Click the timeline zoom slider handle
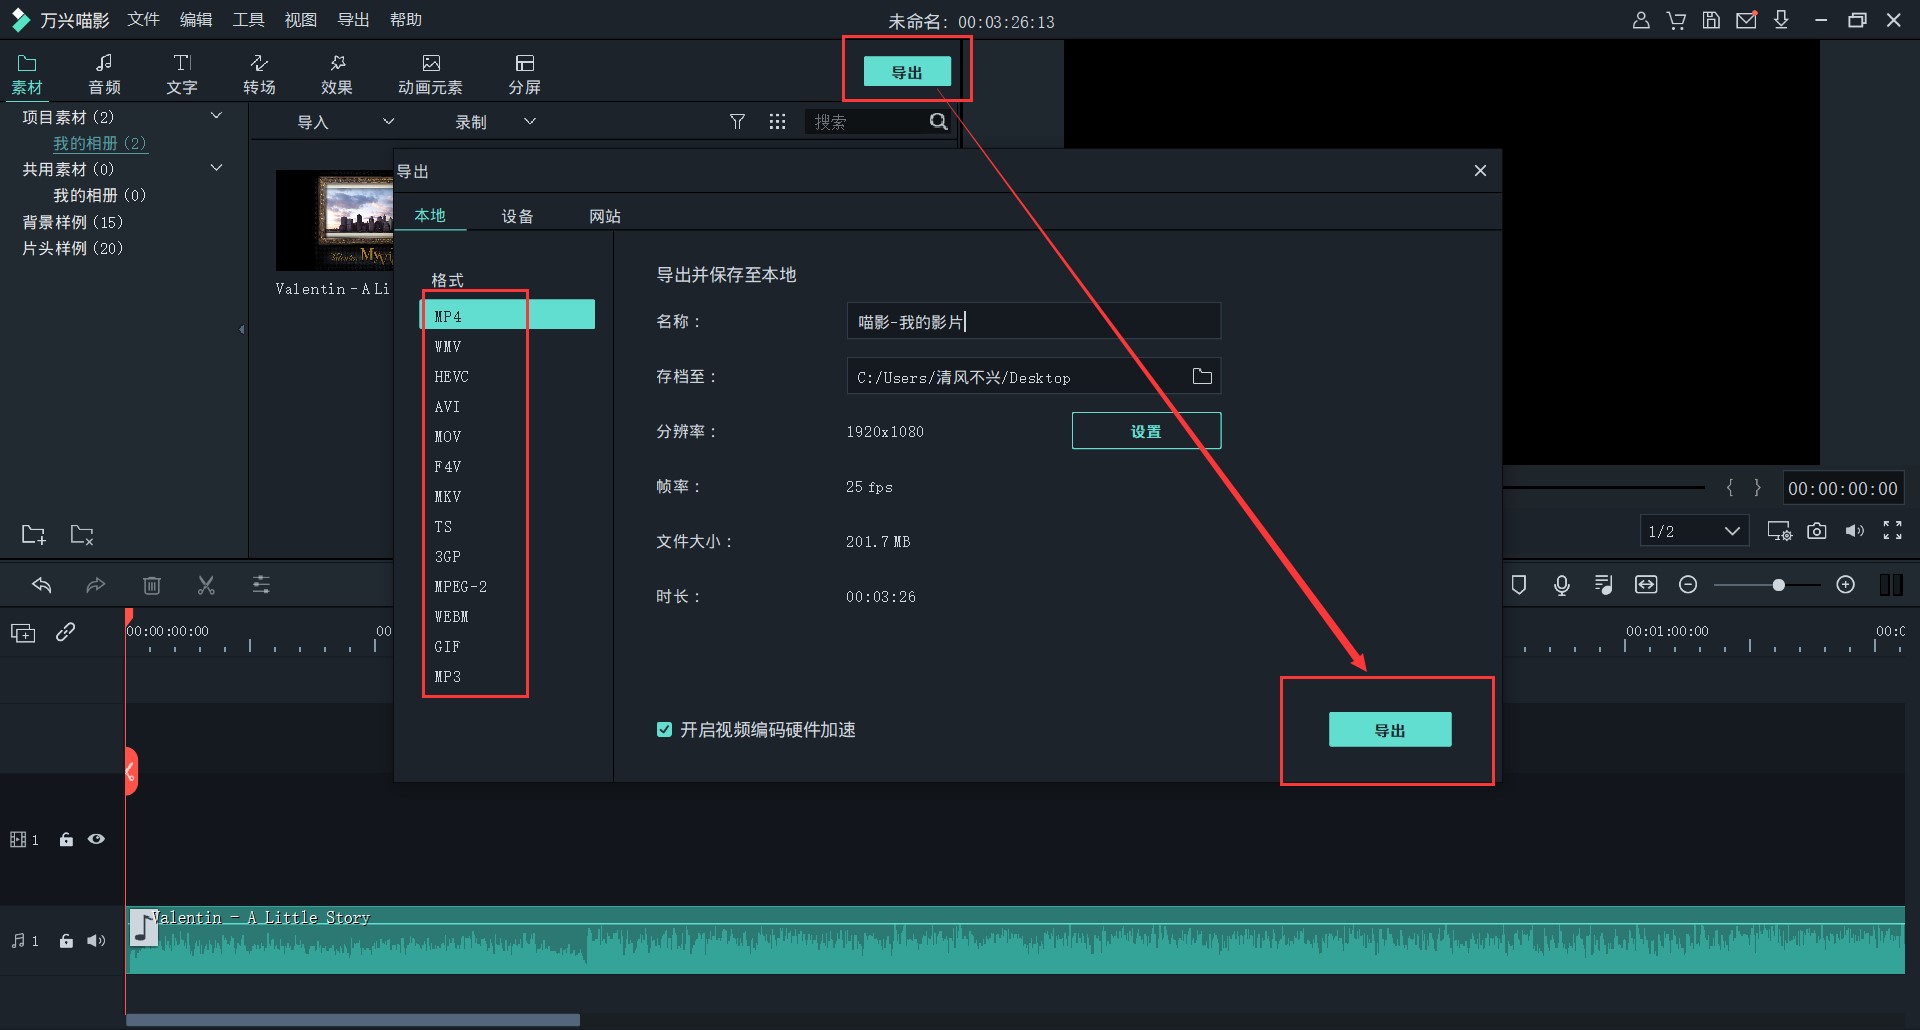Image resolution: width=1920 pixels, height=1030 pixels. coord(1778,585)
